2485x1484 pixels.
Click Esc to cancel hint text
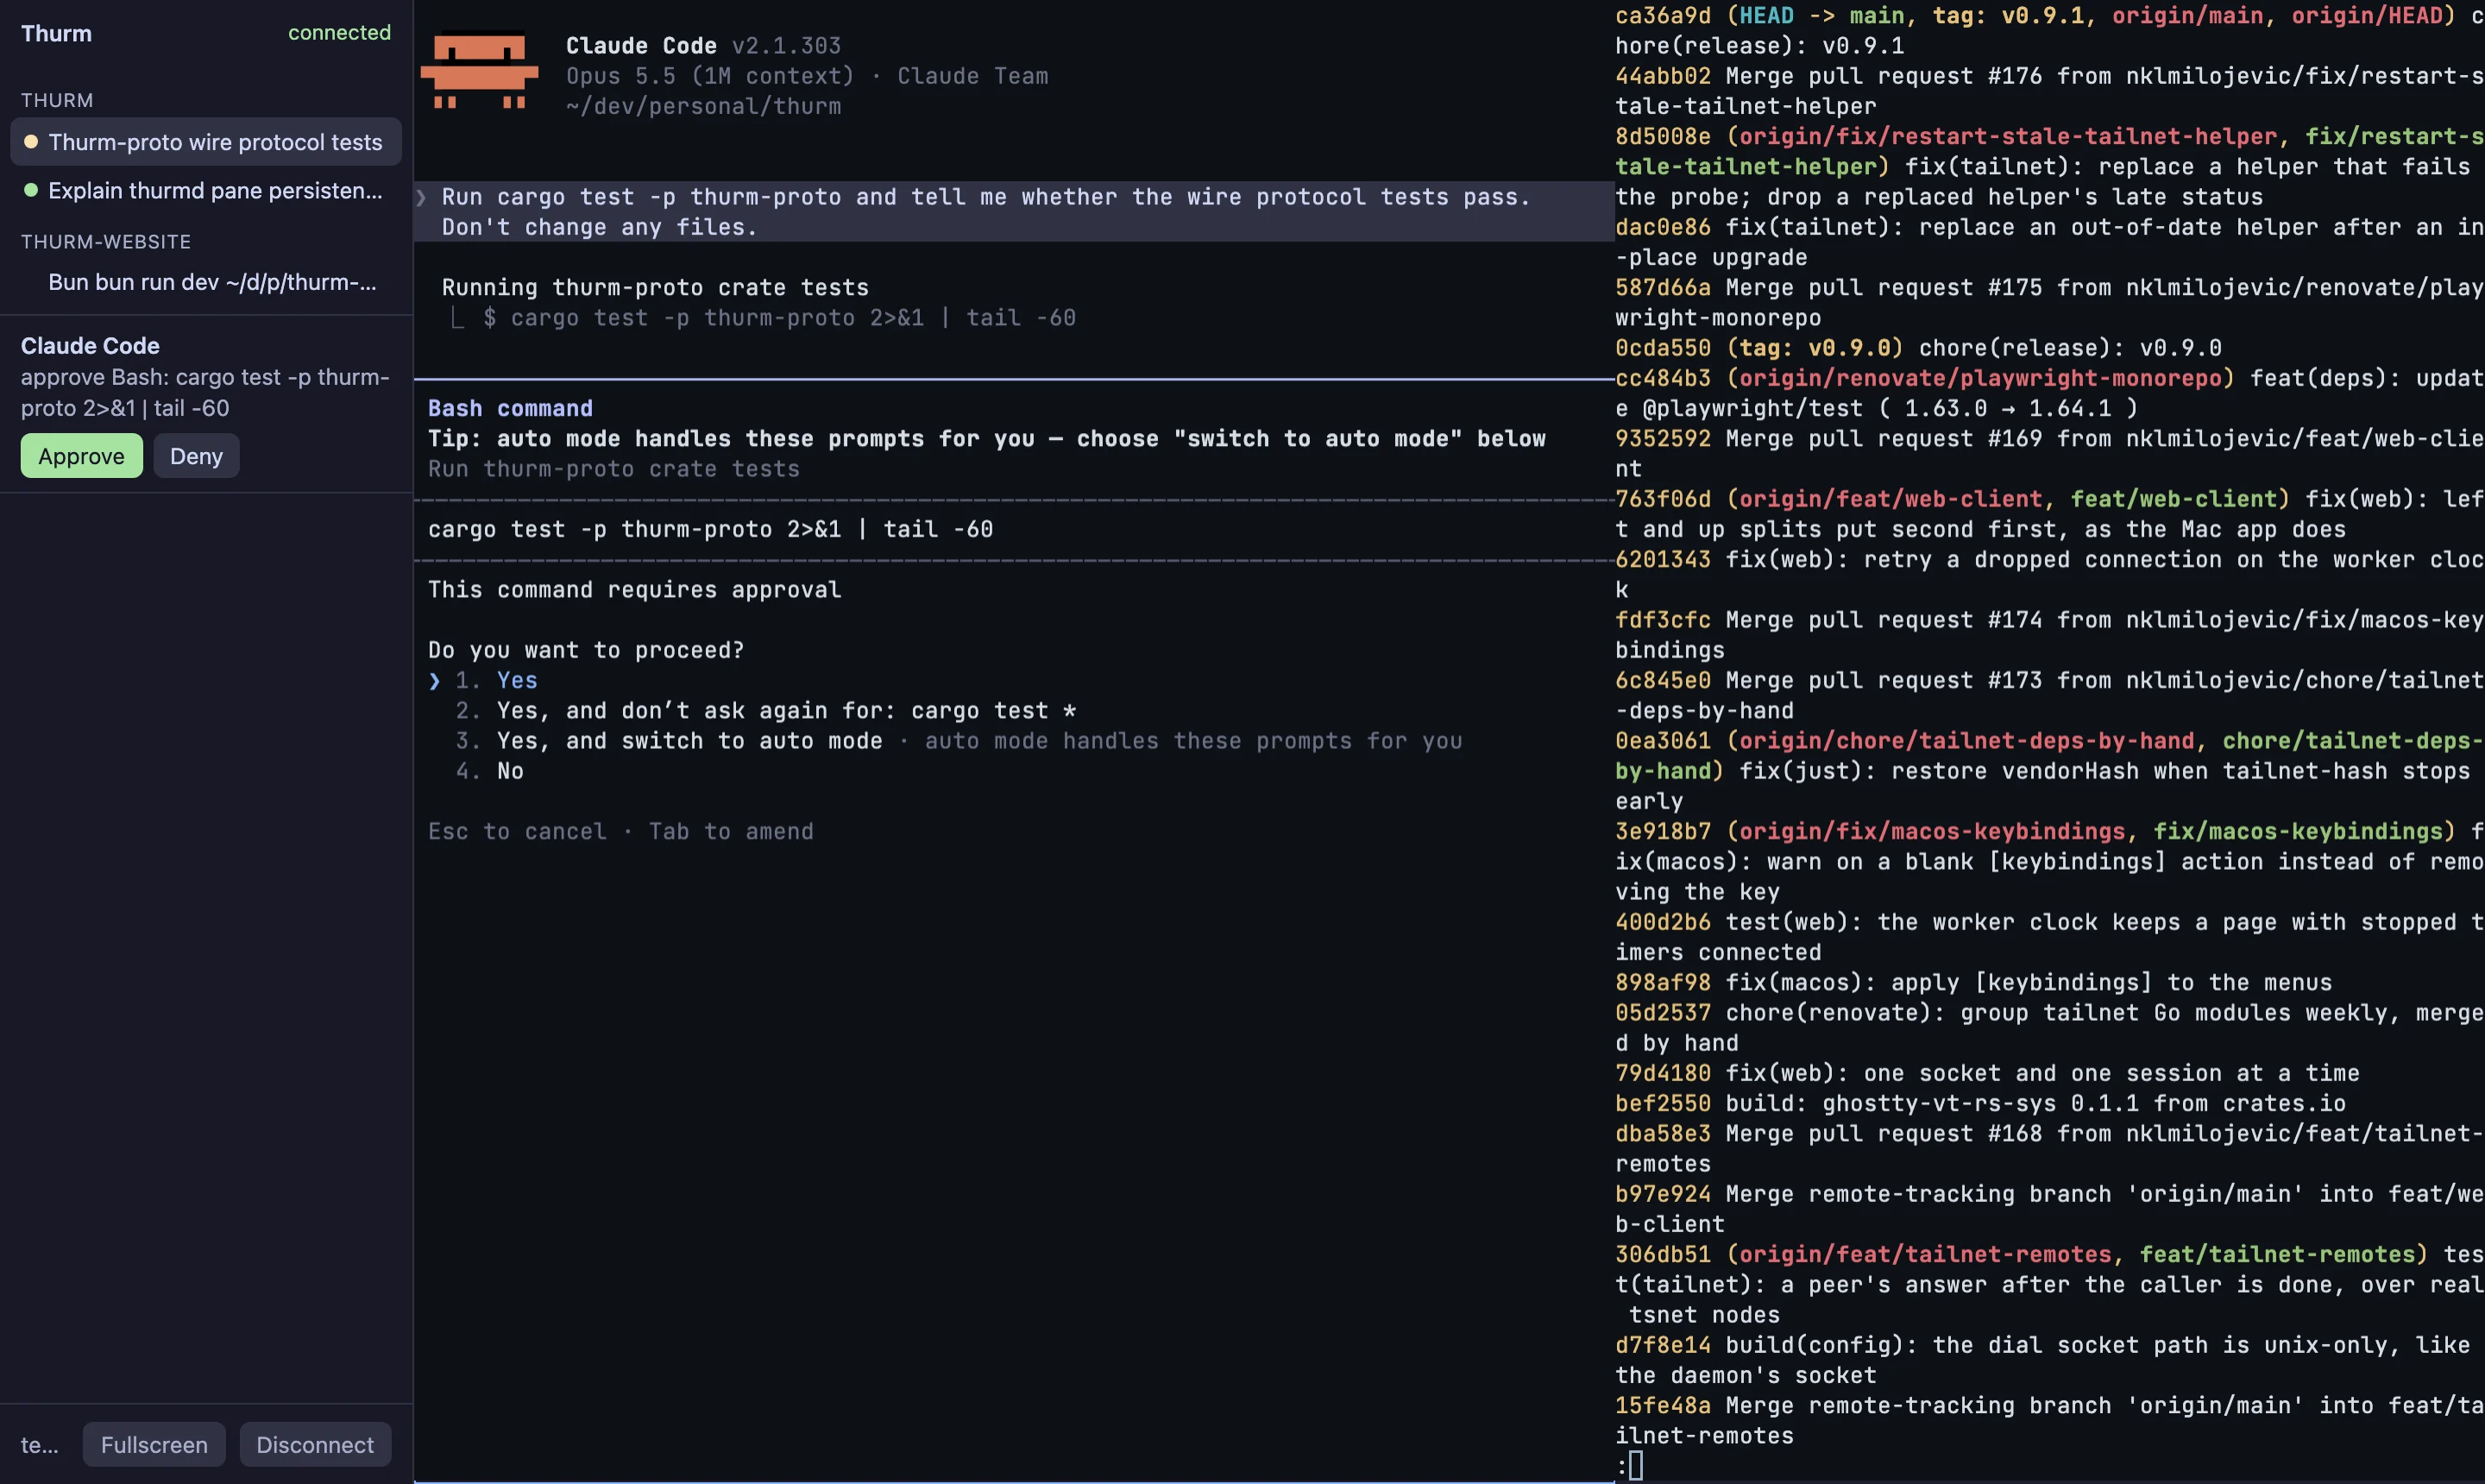point(517,831)
